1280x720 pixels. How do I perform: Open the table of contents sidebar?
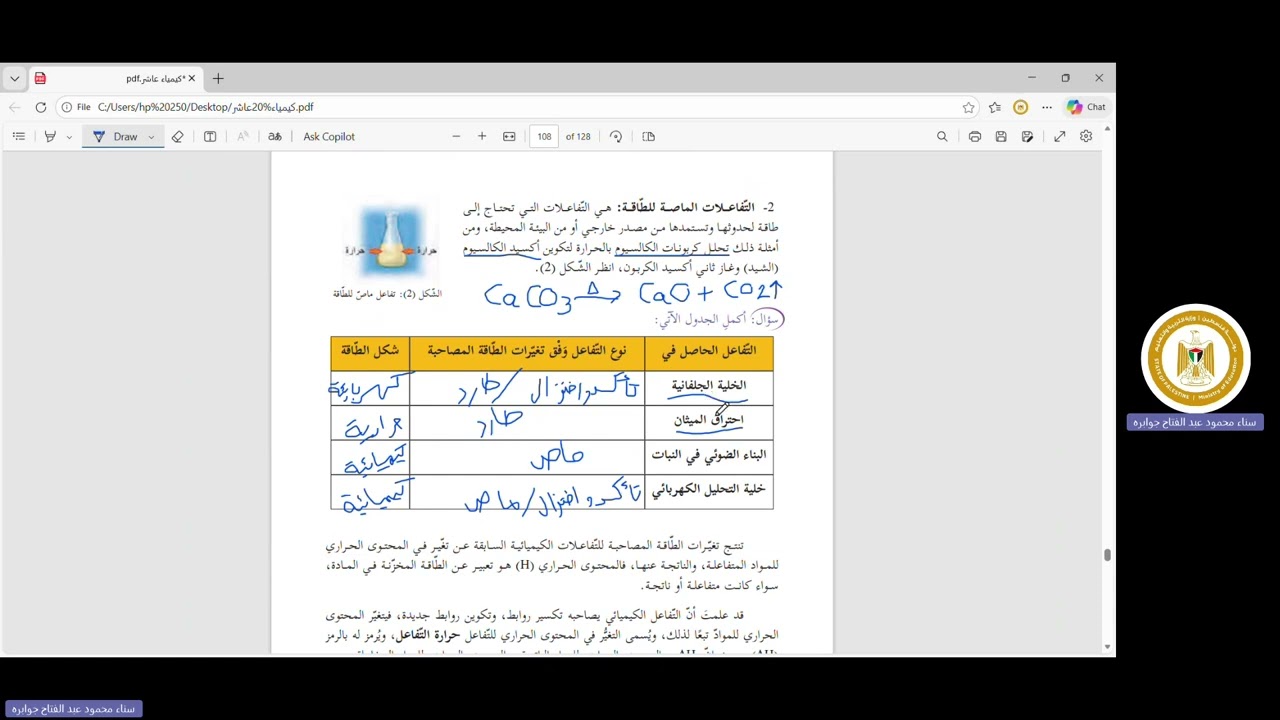18,137
